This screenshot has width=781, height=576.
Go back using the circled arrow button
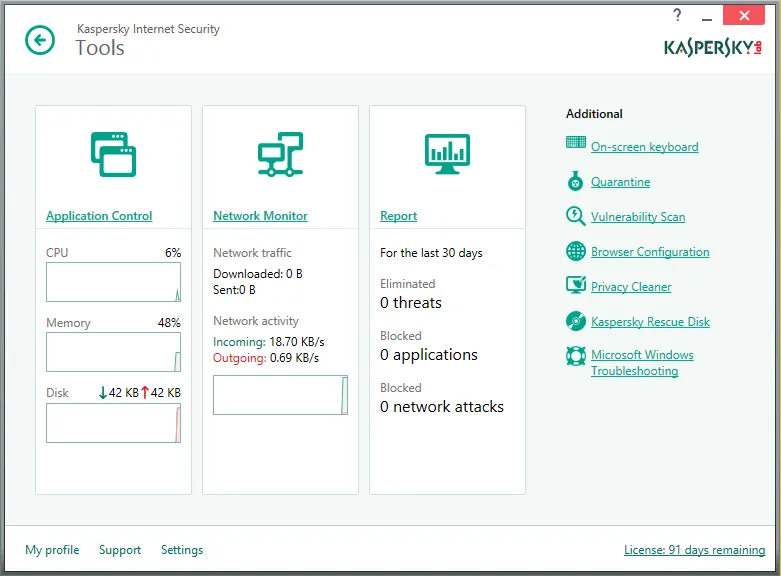pyautogui.click(x=40, y=40)
